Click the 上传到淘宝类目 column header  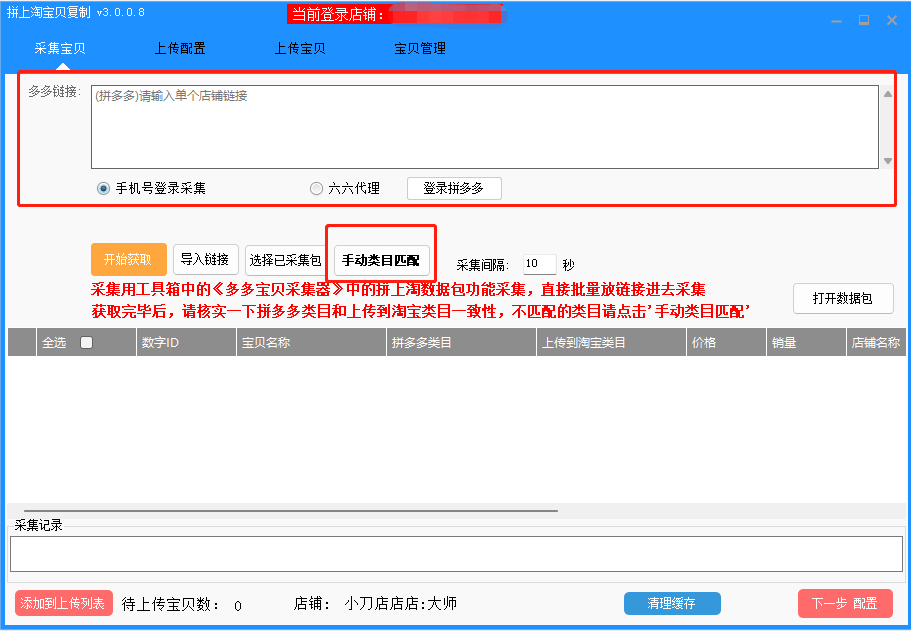coord(611,343)
